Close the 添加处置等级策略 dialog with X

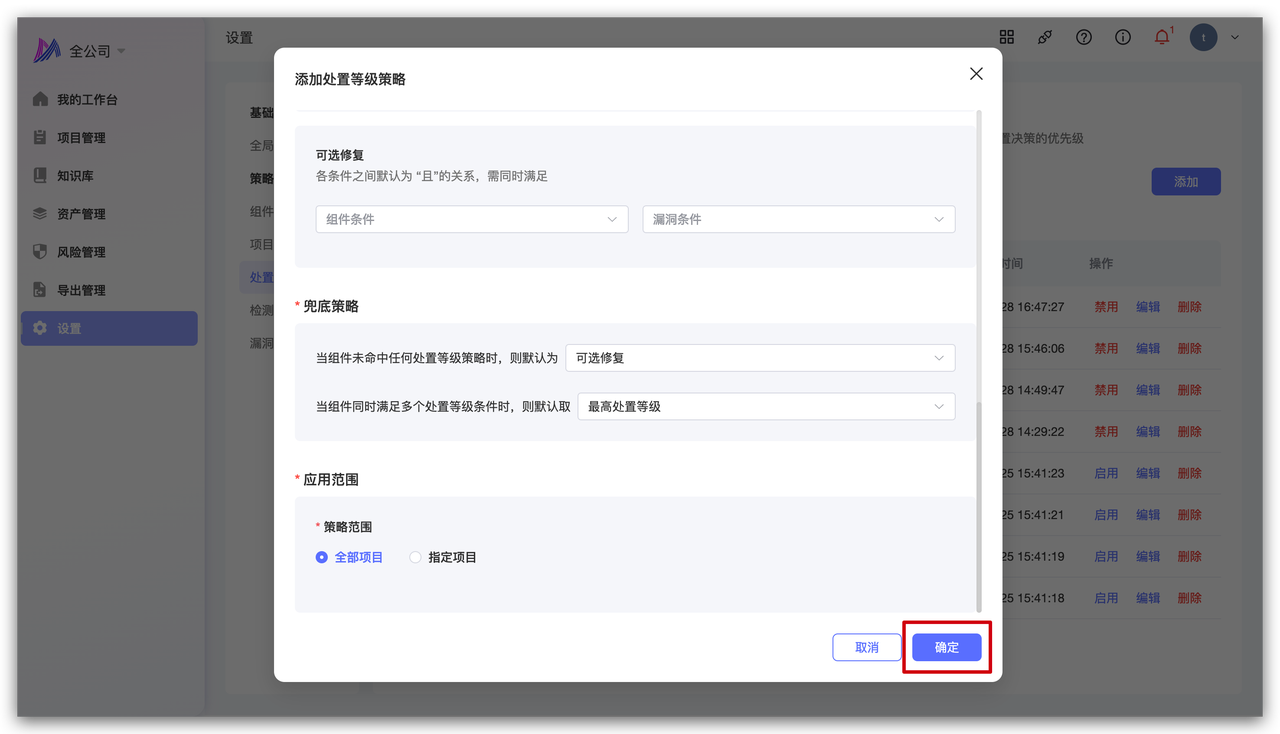[976, 74]
